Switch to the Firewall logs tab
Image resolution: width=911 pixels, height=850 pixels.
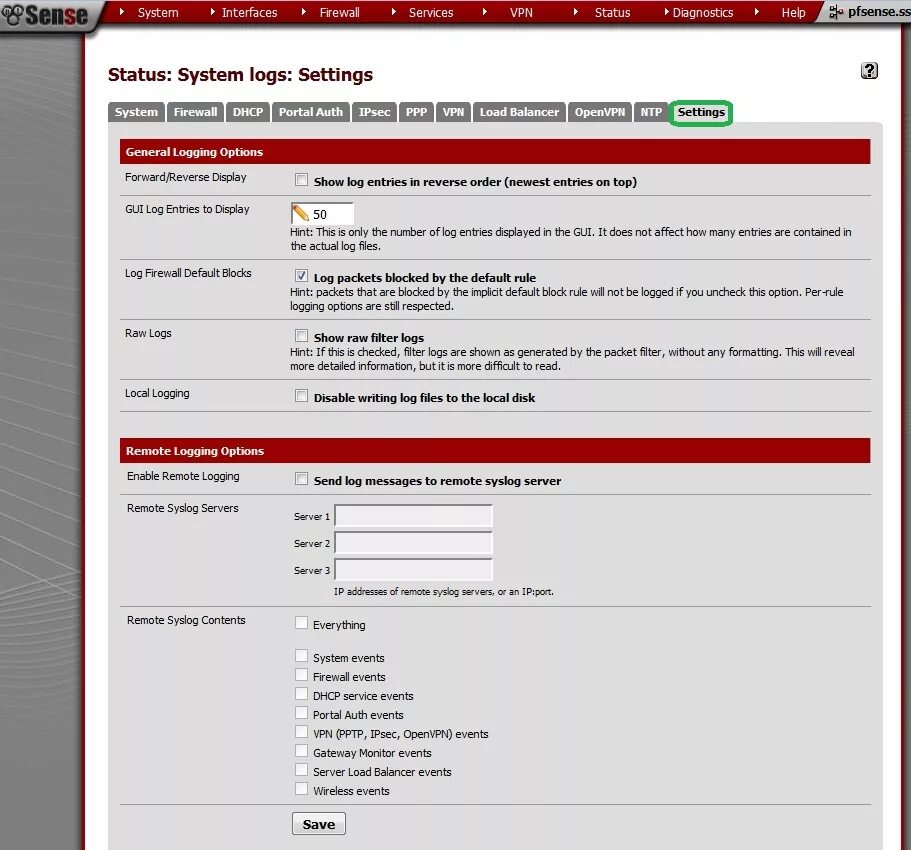(x=195, y=112)
